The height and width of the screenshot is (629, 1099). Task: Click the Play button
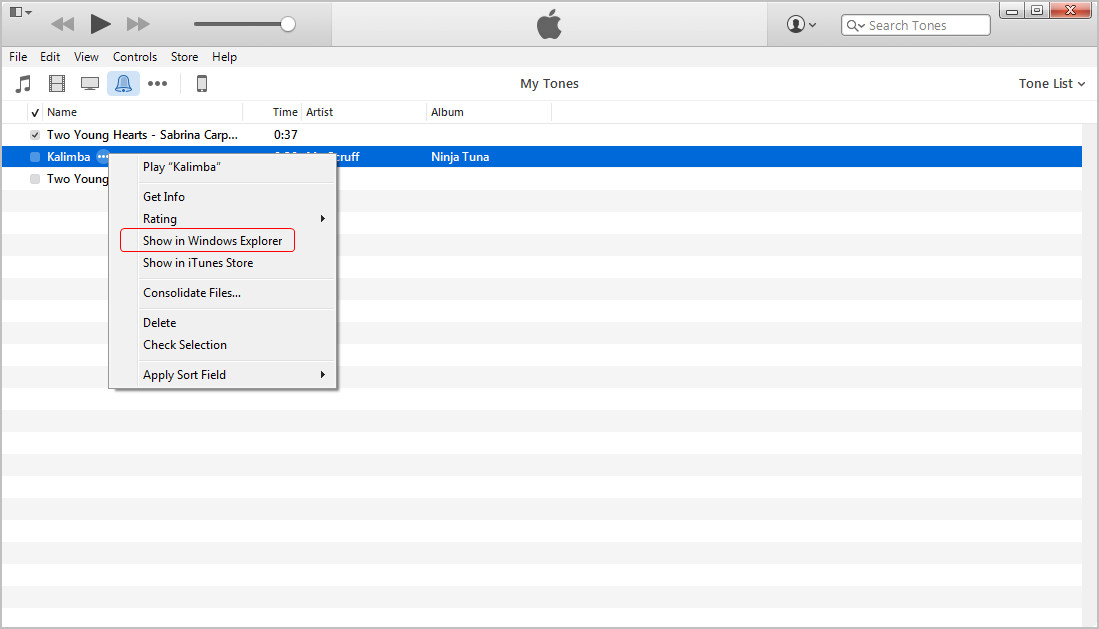[100, 25]
